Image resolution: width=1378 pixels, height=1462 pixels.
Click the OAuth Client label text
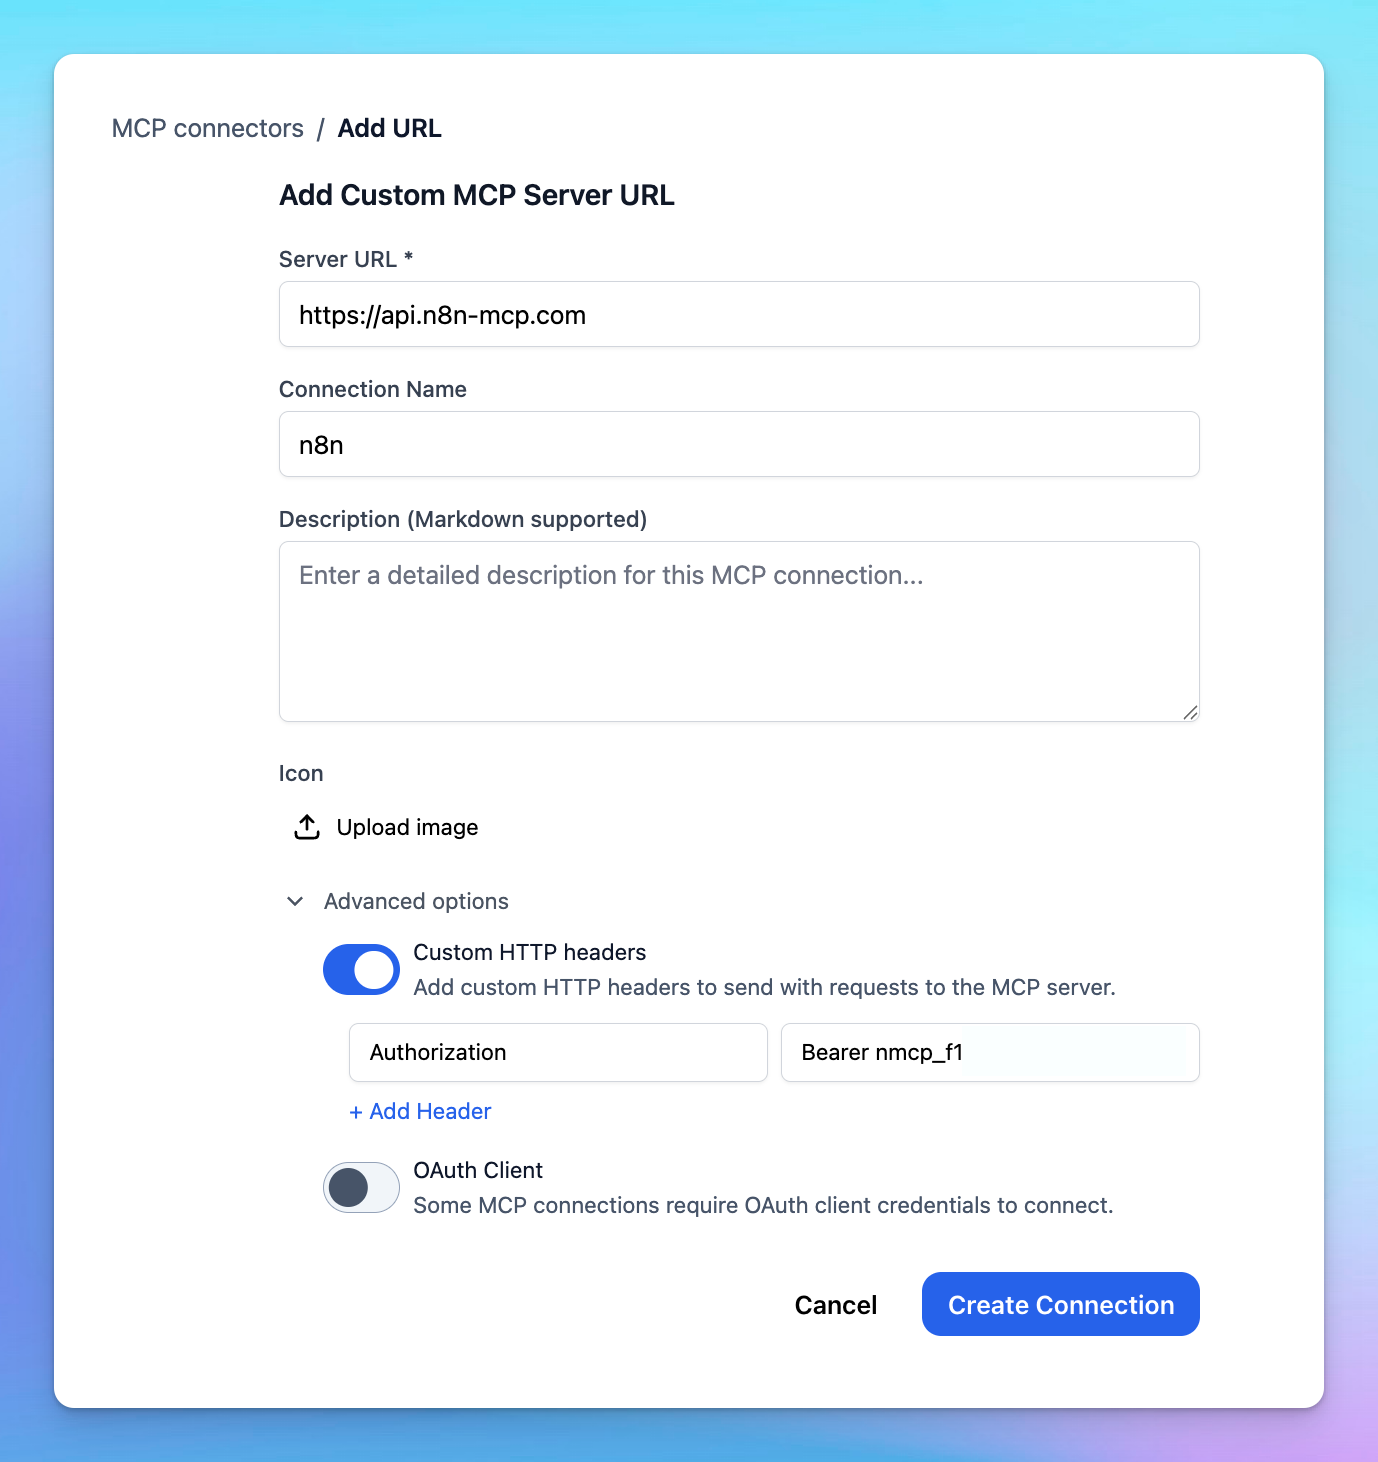pyautogui.click(x=478, y=1170)
